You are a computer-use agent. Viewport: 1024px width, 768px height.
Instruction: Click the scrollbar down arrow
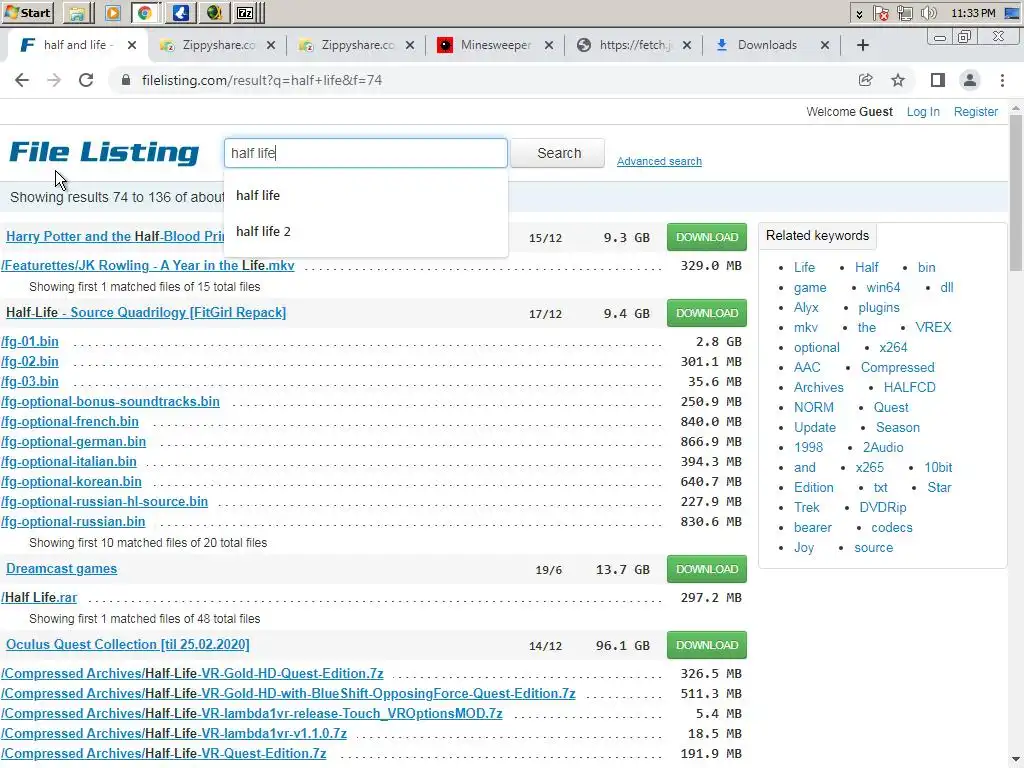(1016, 760)
